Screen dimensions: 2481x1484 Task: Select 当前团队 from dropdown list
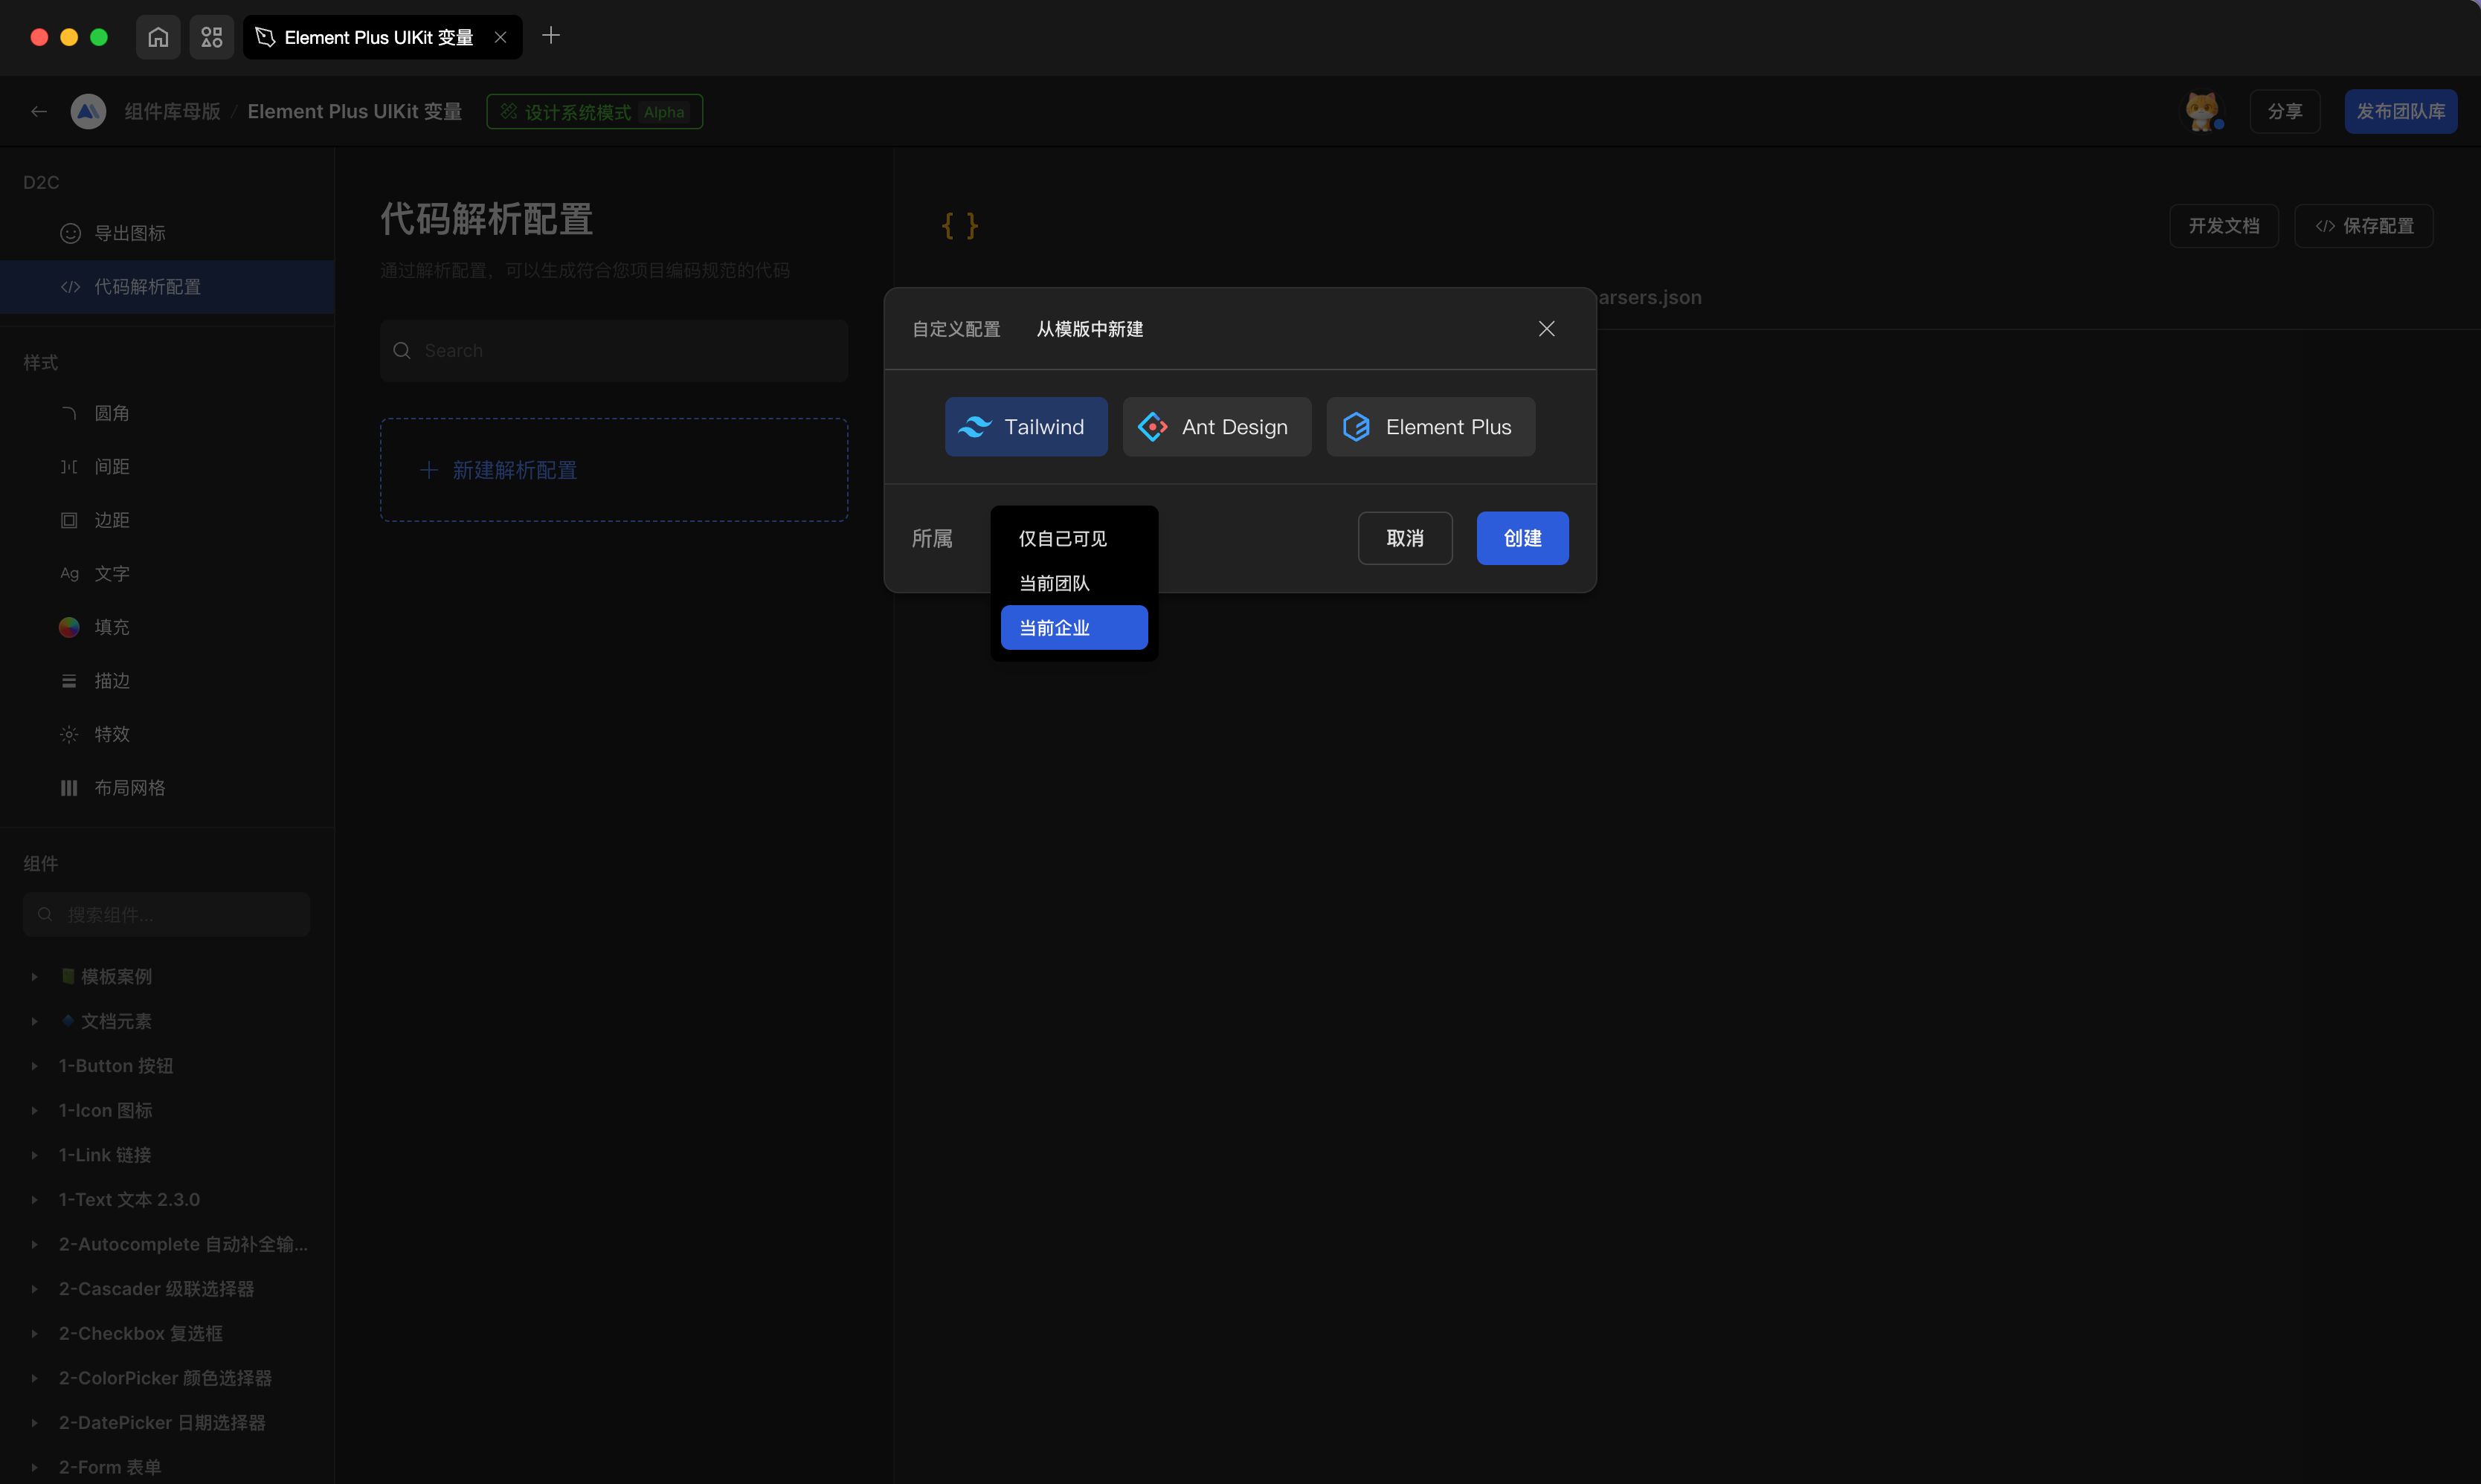(1074, 583)
